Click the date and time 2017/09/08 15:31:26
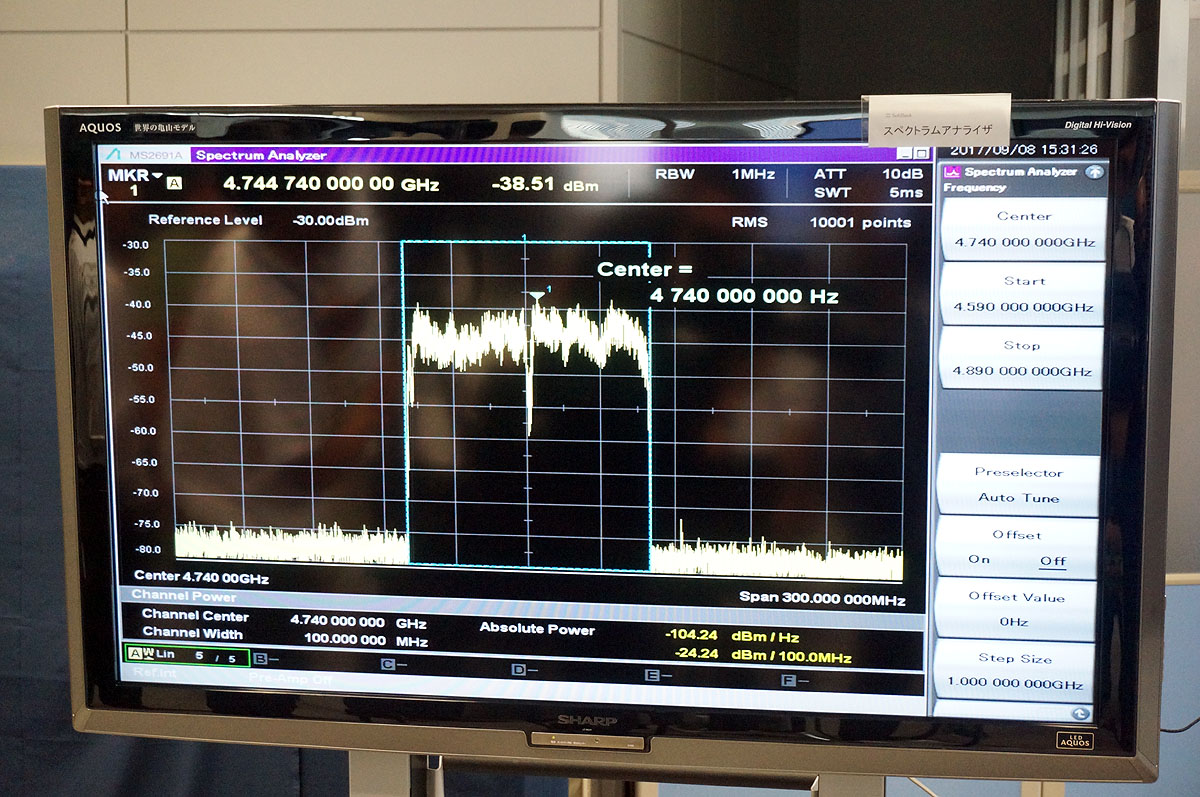 point(1023,149)
